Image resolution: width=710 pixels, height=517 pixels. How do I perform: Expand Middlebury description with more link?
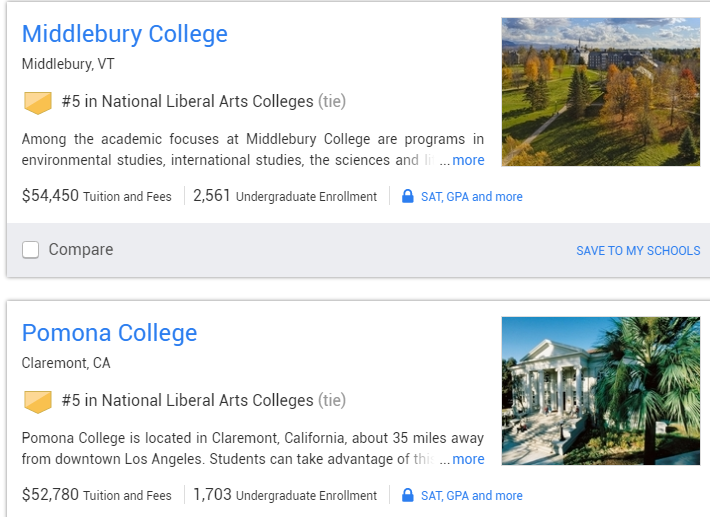467,160
